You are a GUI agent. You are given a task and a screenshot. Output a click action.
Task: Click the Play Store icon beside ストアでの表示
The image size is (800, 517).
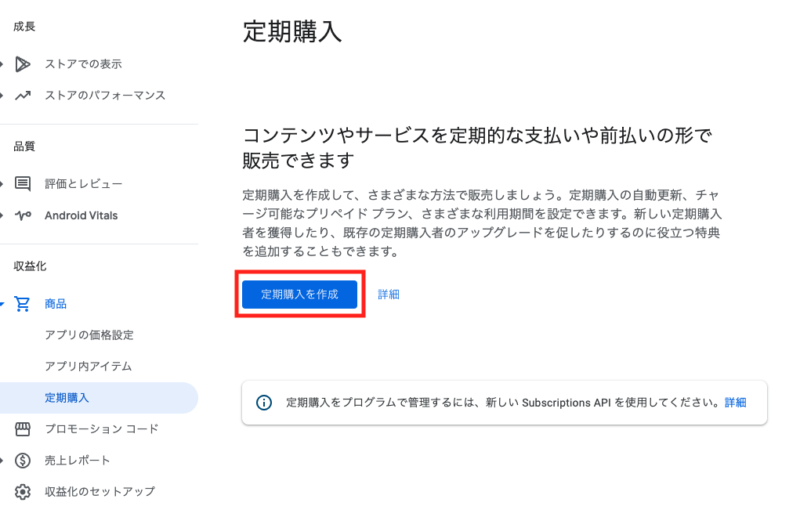point(23,64)
